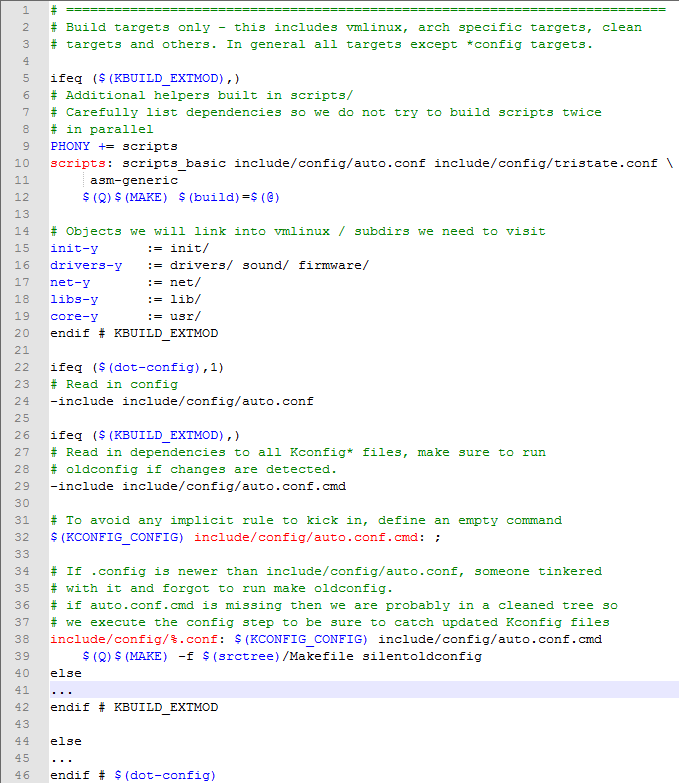This screenshot has height=783, width=679.
Task: Click 'oldconfig' in the line 28 comment
Action: click(102, 469)
